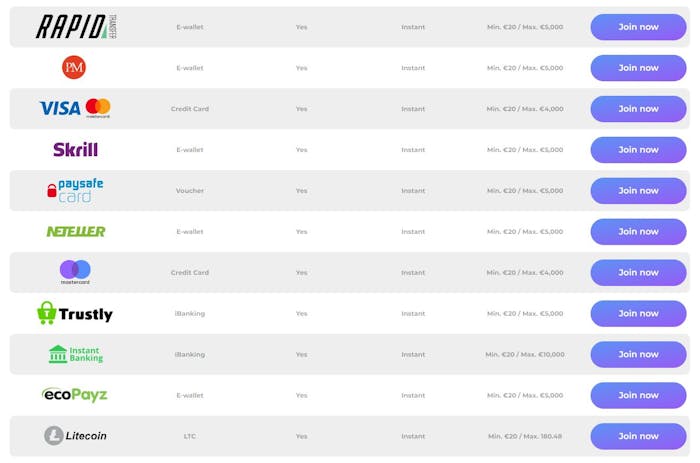Click Join now in the Trustly row

[638, 313]
